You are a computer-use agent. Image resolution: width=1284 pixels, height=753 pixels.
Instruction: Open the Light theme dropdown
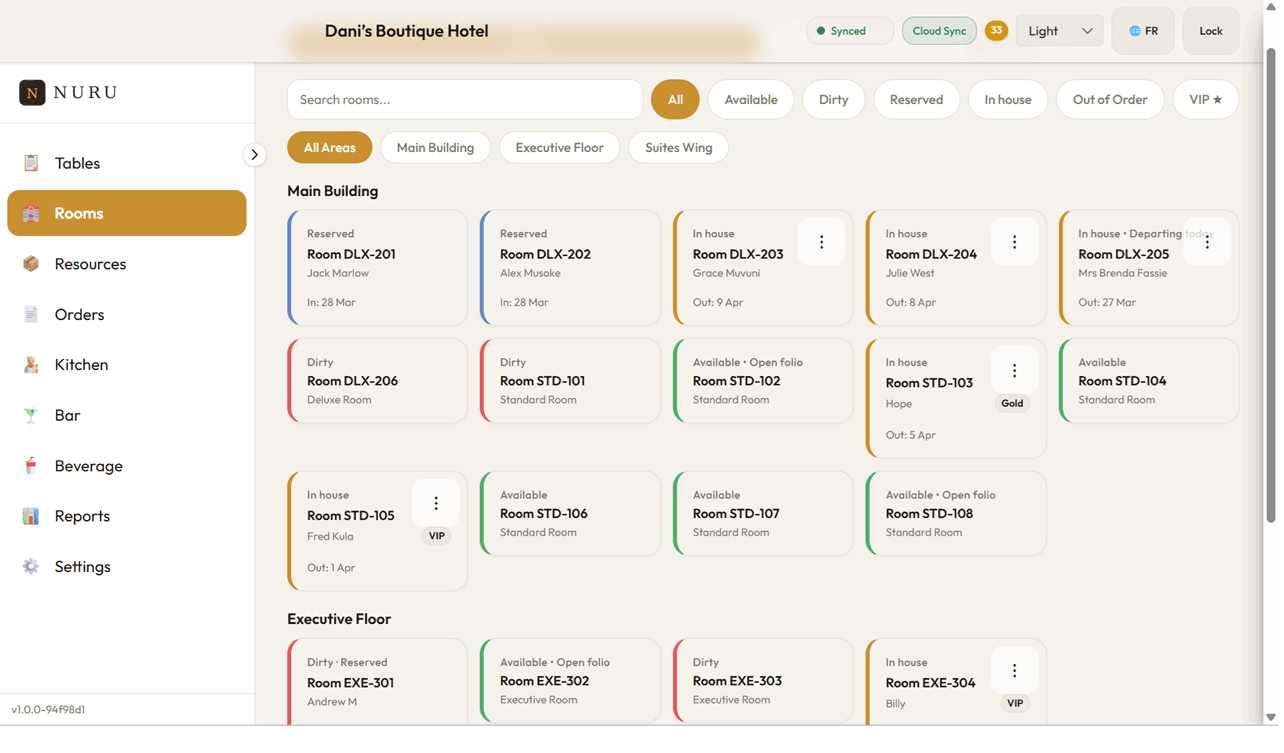pos(1059,31)
